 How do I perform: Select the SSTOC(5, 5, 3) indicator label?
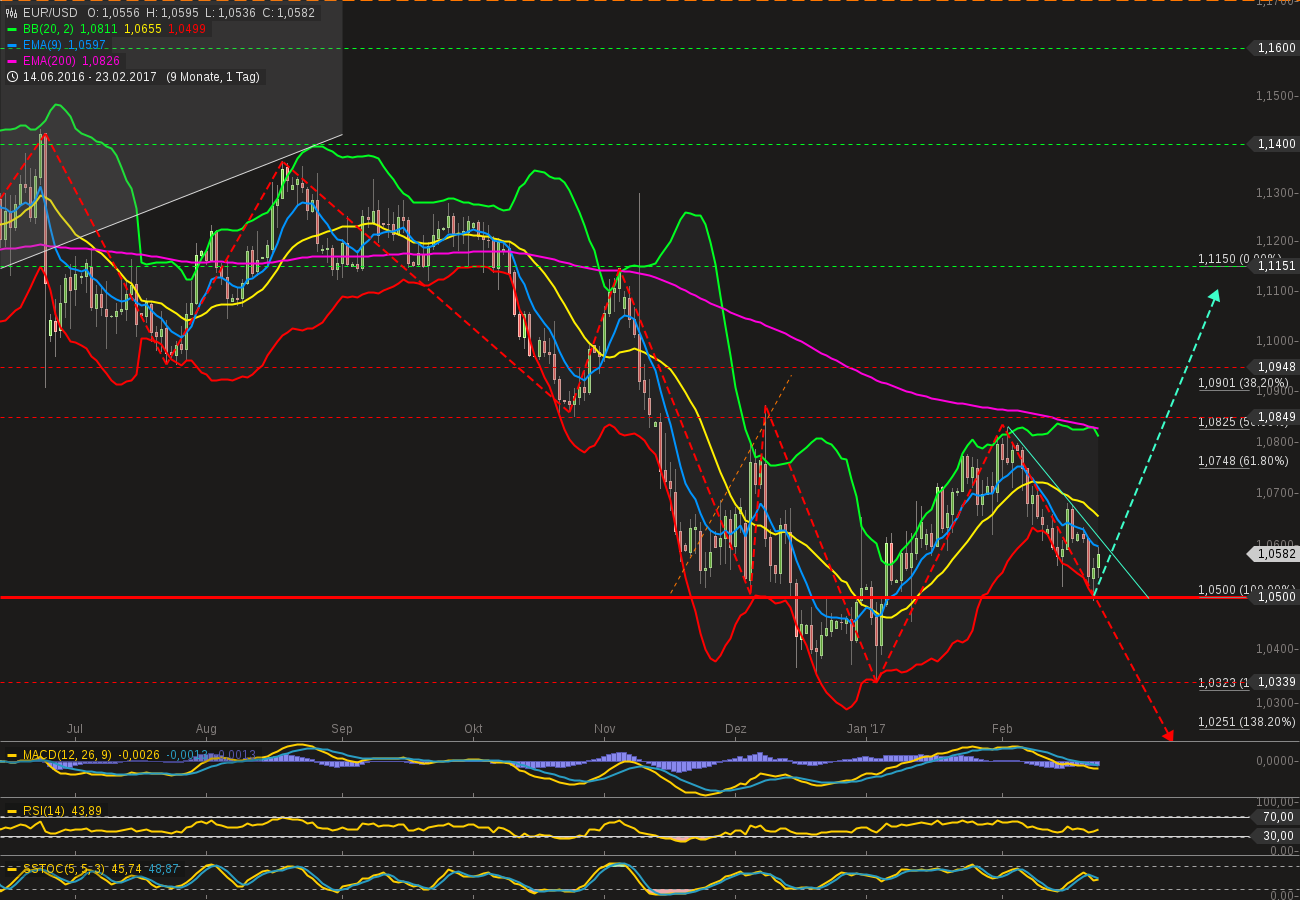tap(64, 870)
